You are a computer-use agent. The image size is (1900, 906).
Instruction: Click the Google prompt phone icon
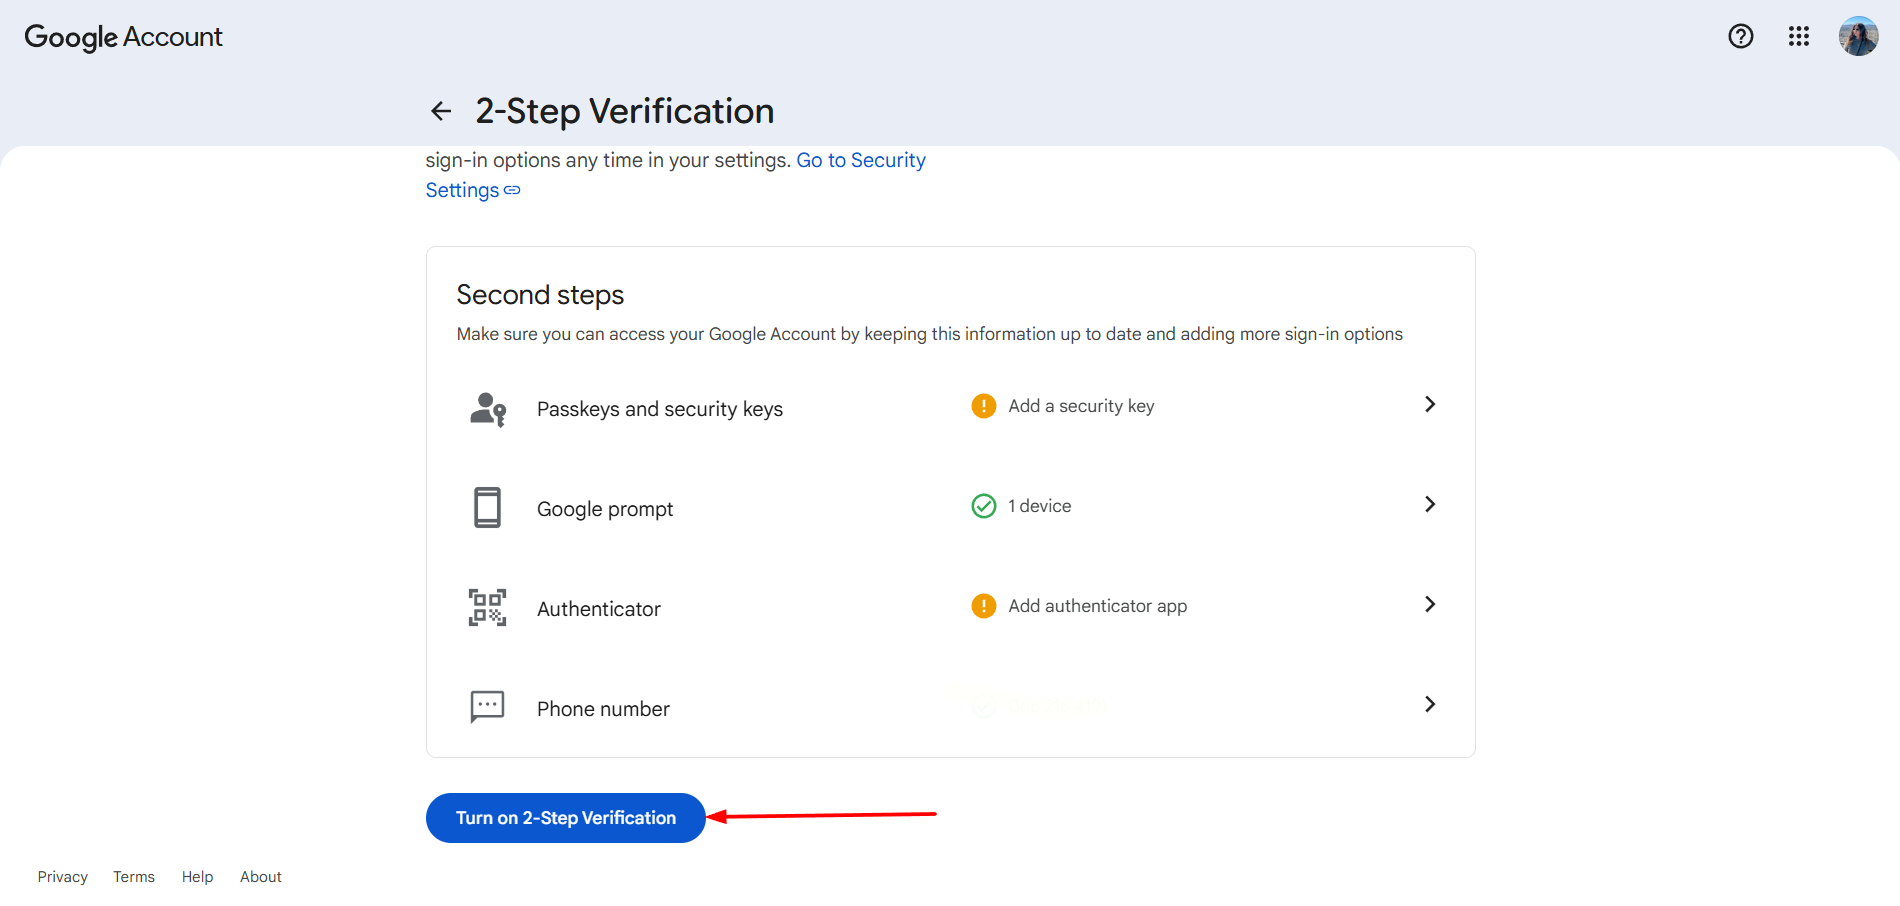(488, 508)
